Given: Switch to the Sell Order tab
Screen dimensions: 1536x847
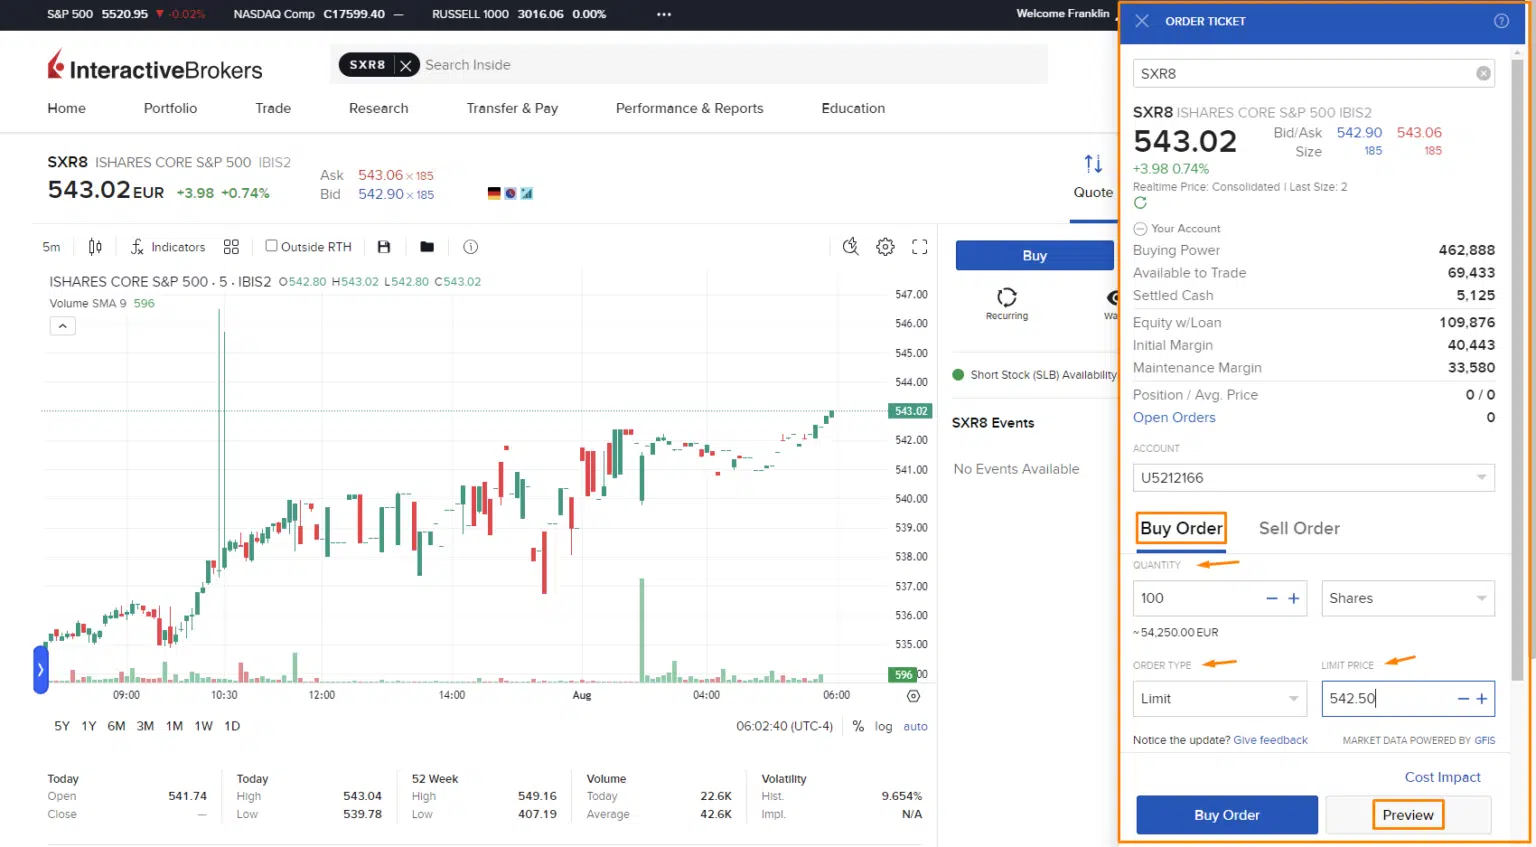Looking at the screenshot, I should pos(1299,528).
